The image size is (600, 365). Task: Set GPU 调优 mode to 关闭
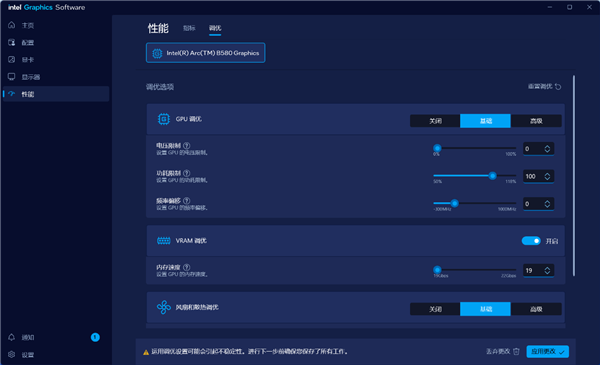click(435, 121)
